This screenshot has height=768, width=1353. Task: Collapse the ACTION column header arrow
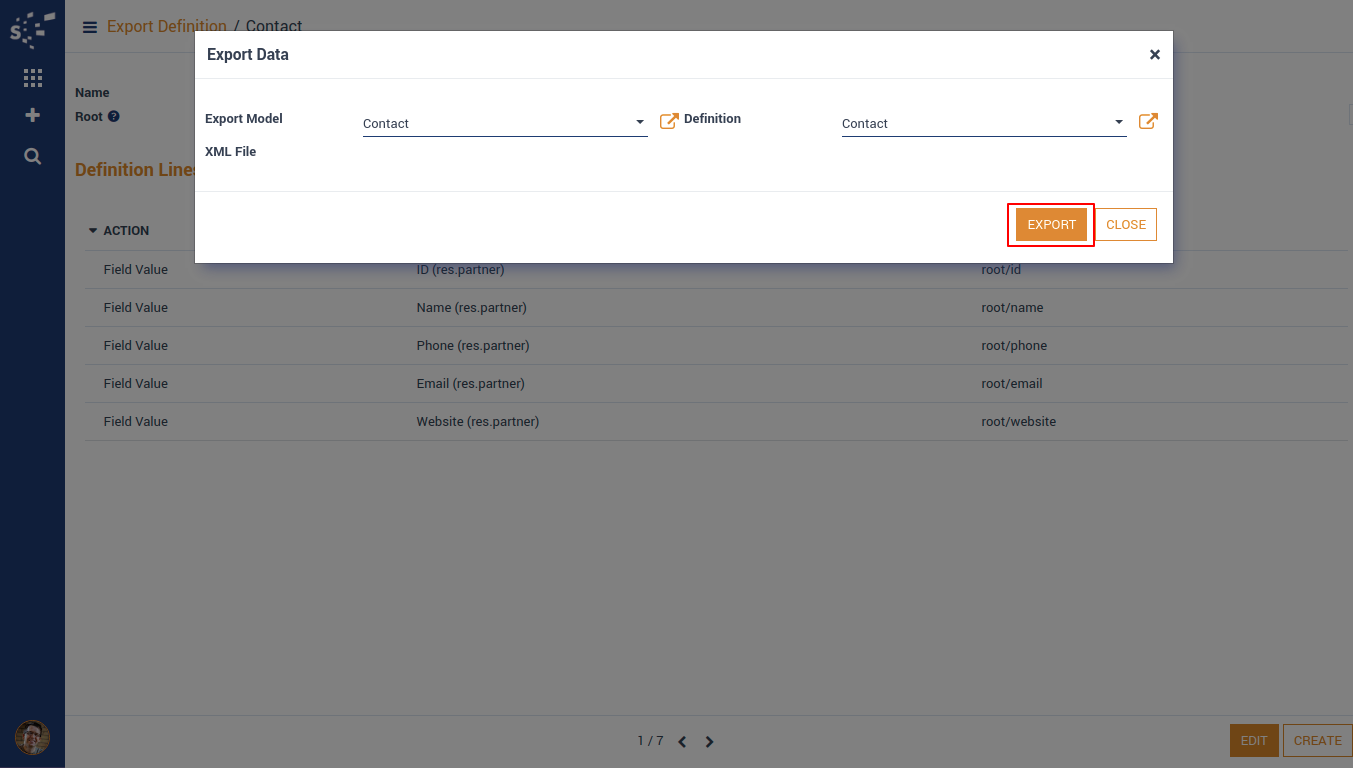pyautogui.click(x=93, y=231)
